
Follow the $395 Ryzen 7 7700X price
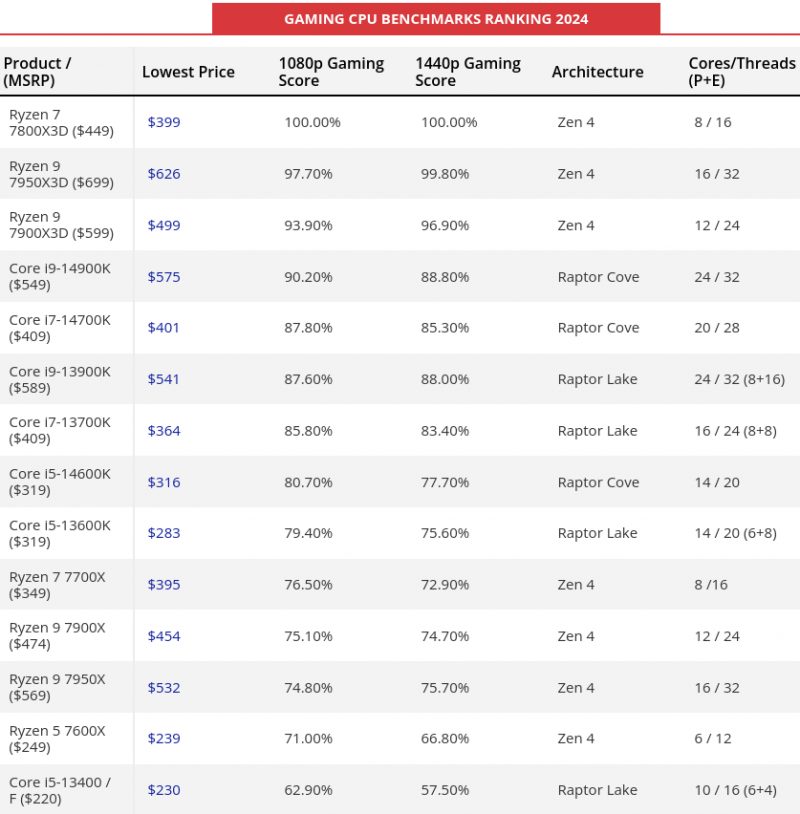pyautogui.click(x=164, y=585)
